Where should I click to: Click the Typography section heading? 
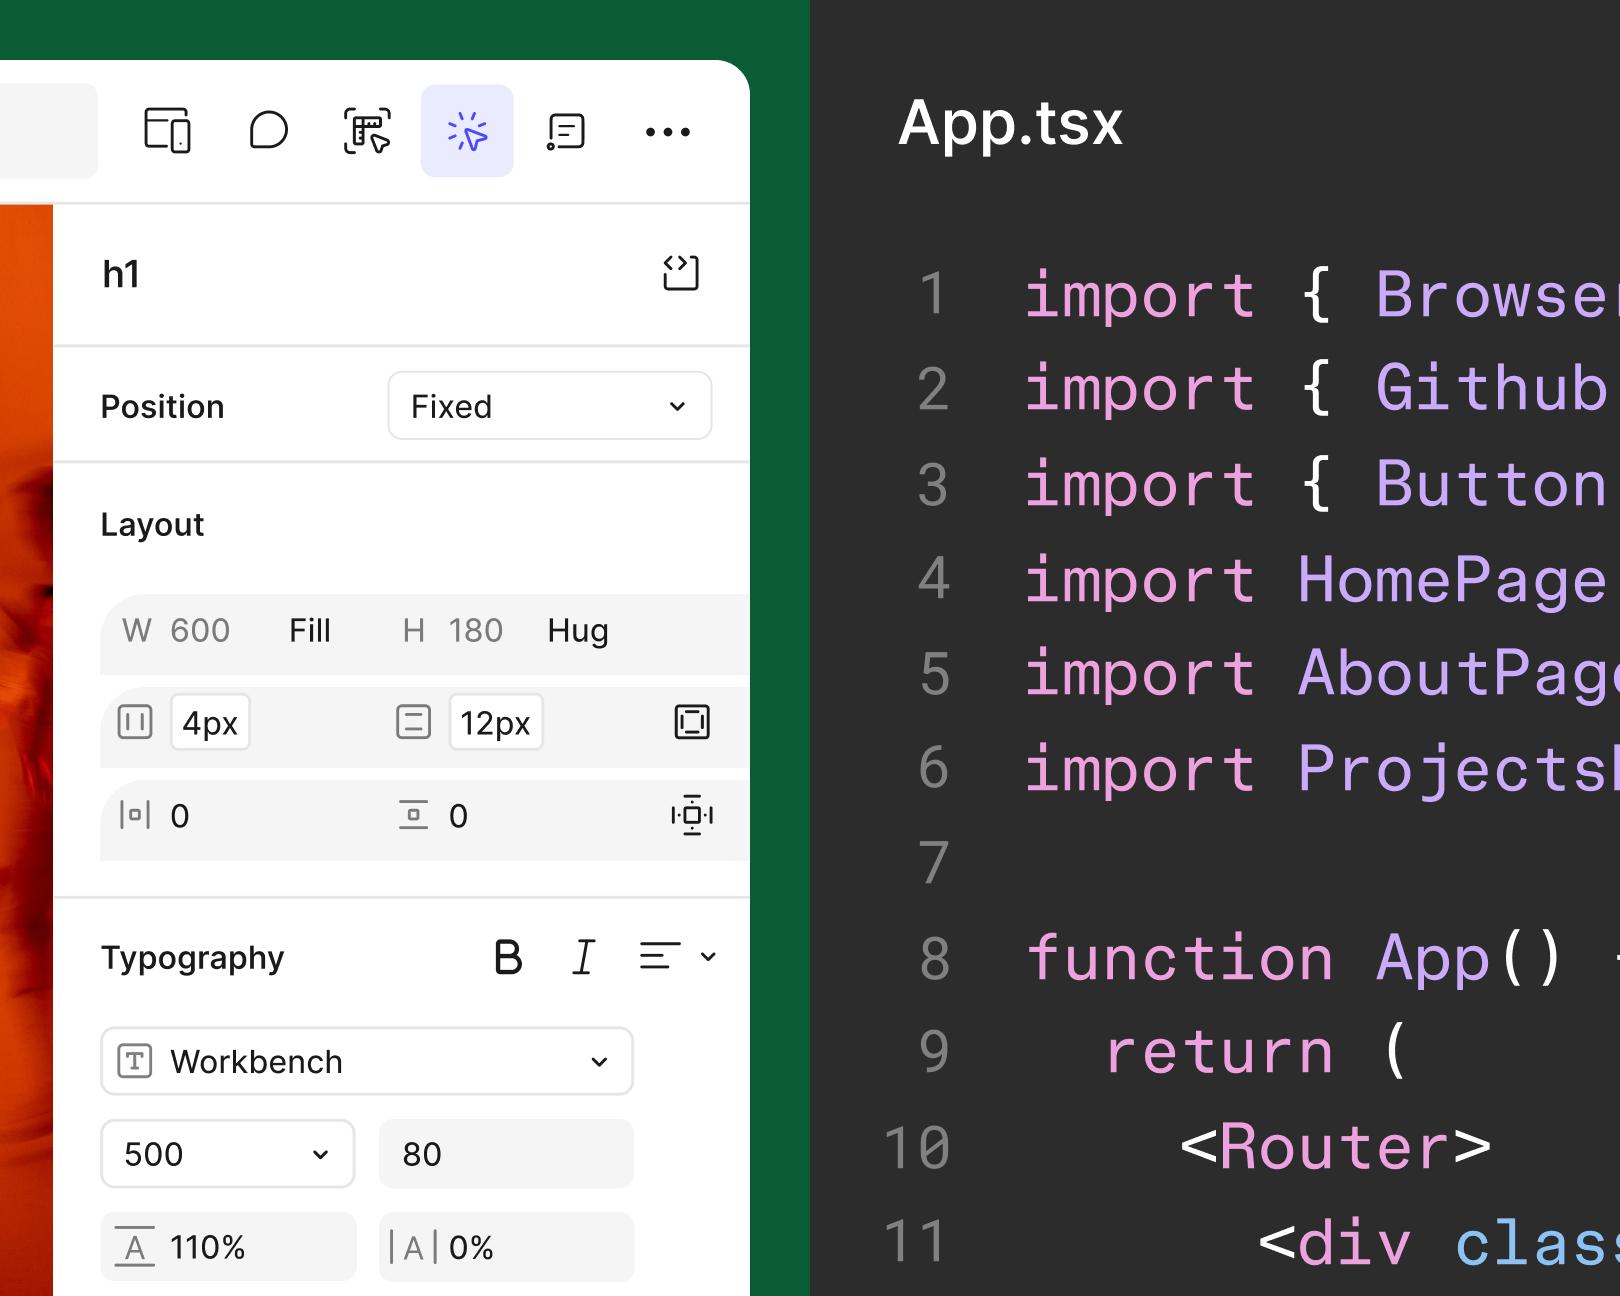(193, 958)
